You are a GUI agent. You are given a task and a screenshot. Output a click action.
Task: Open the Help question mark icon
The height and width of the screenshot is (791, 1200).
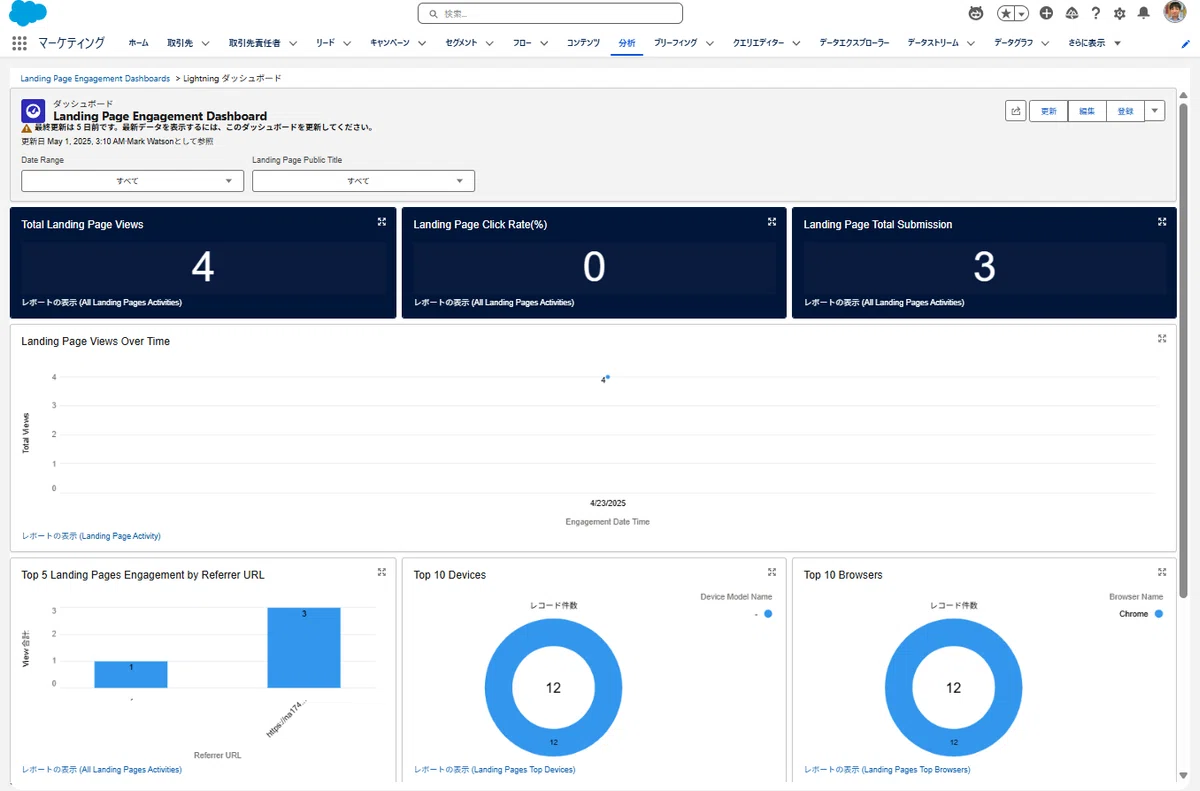point(1096,13)
